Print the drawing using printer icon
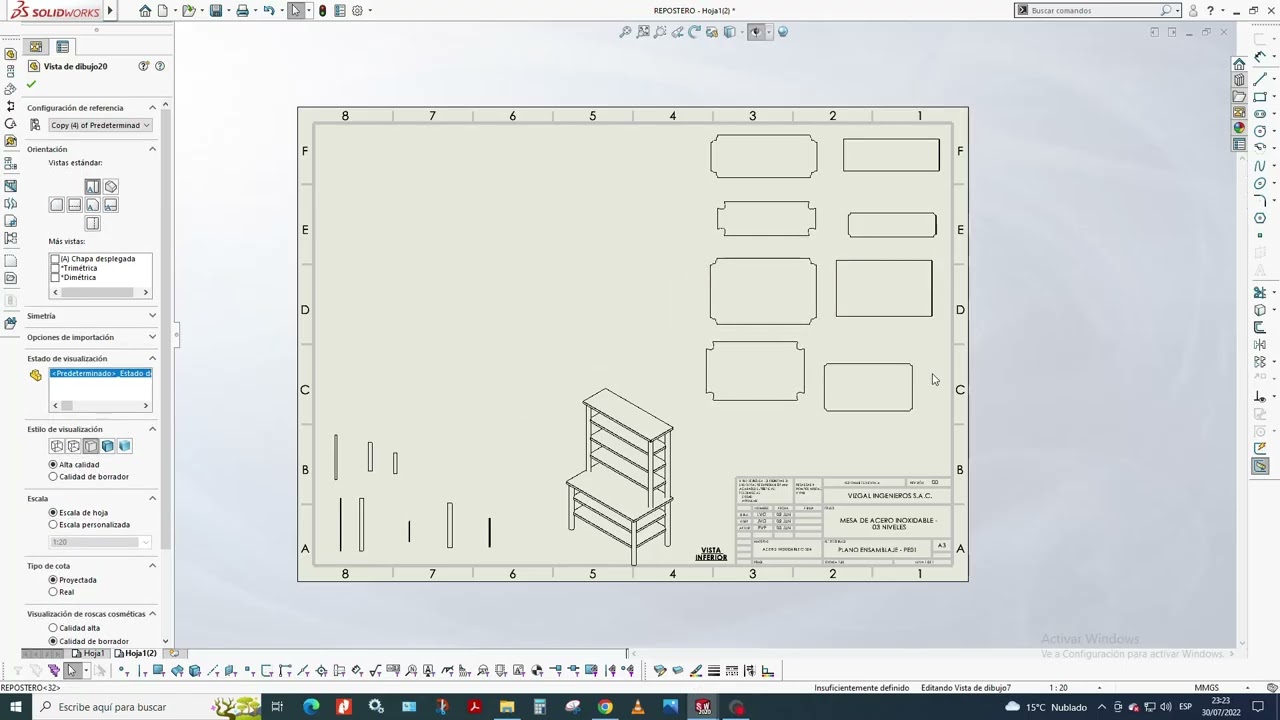Viewport: 1280px width, 720px height. (x=242, y=11)
